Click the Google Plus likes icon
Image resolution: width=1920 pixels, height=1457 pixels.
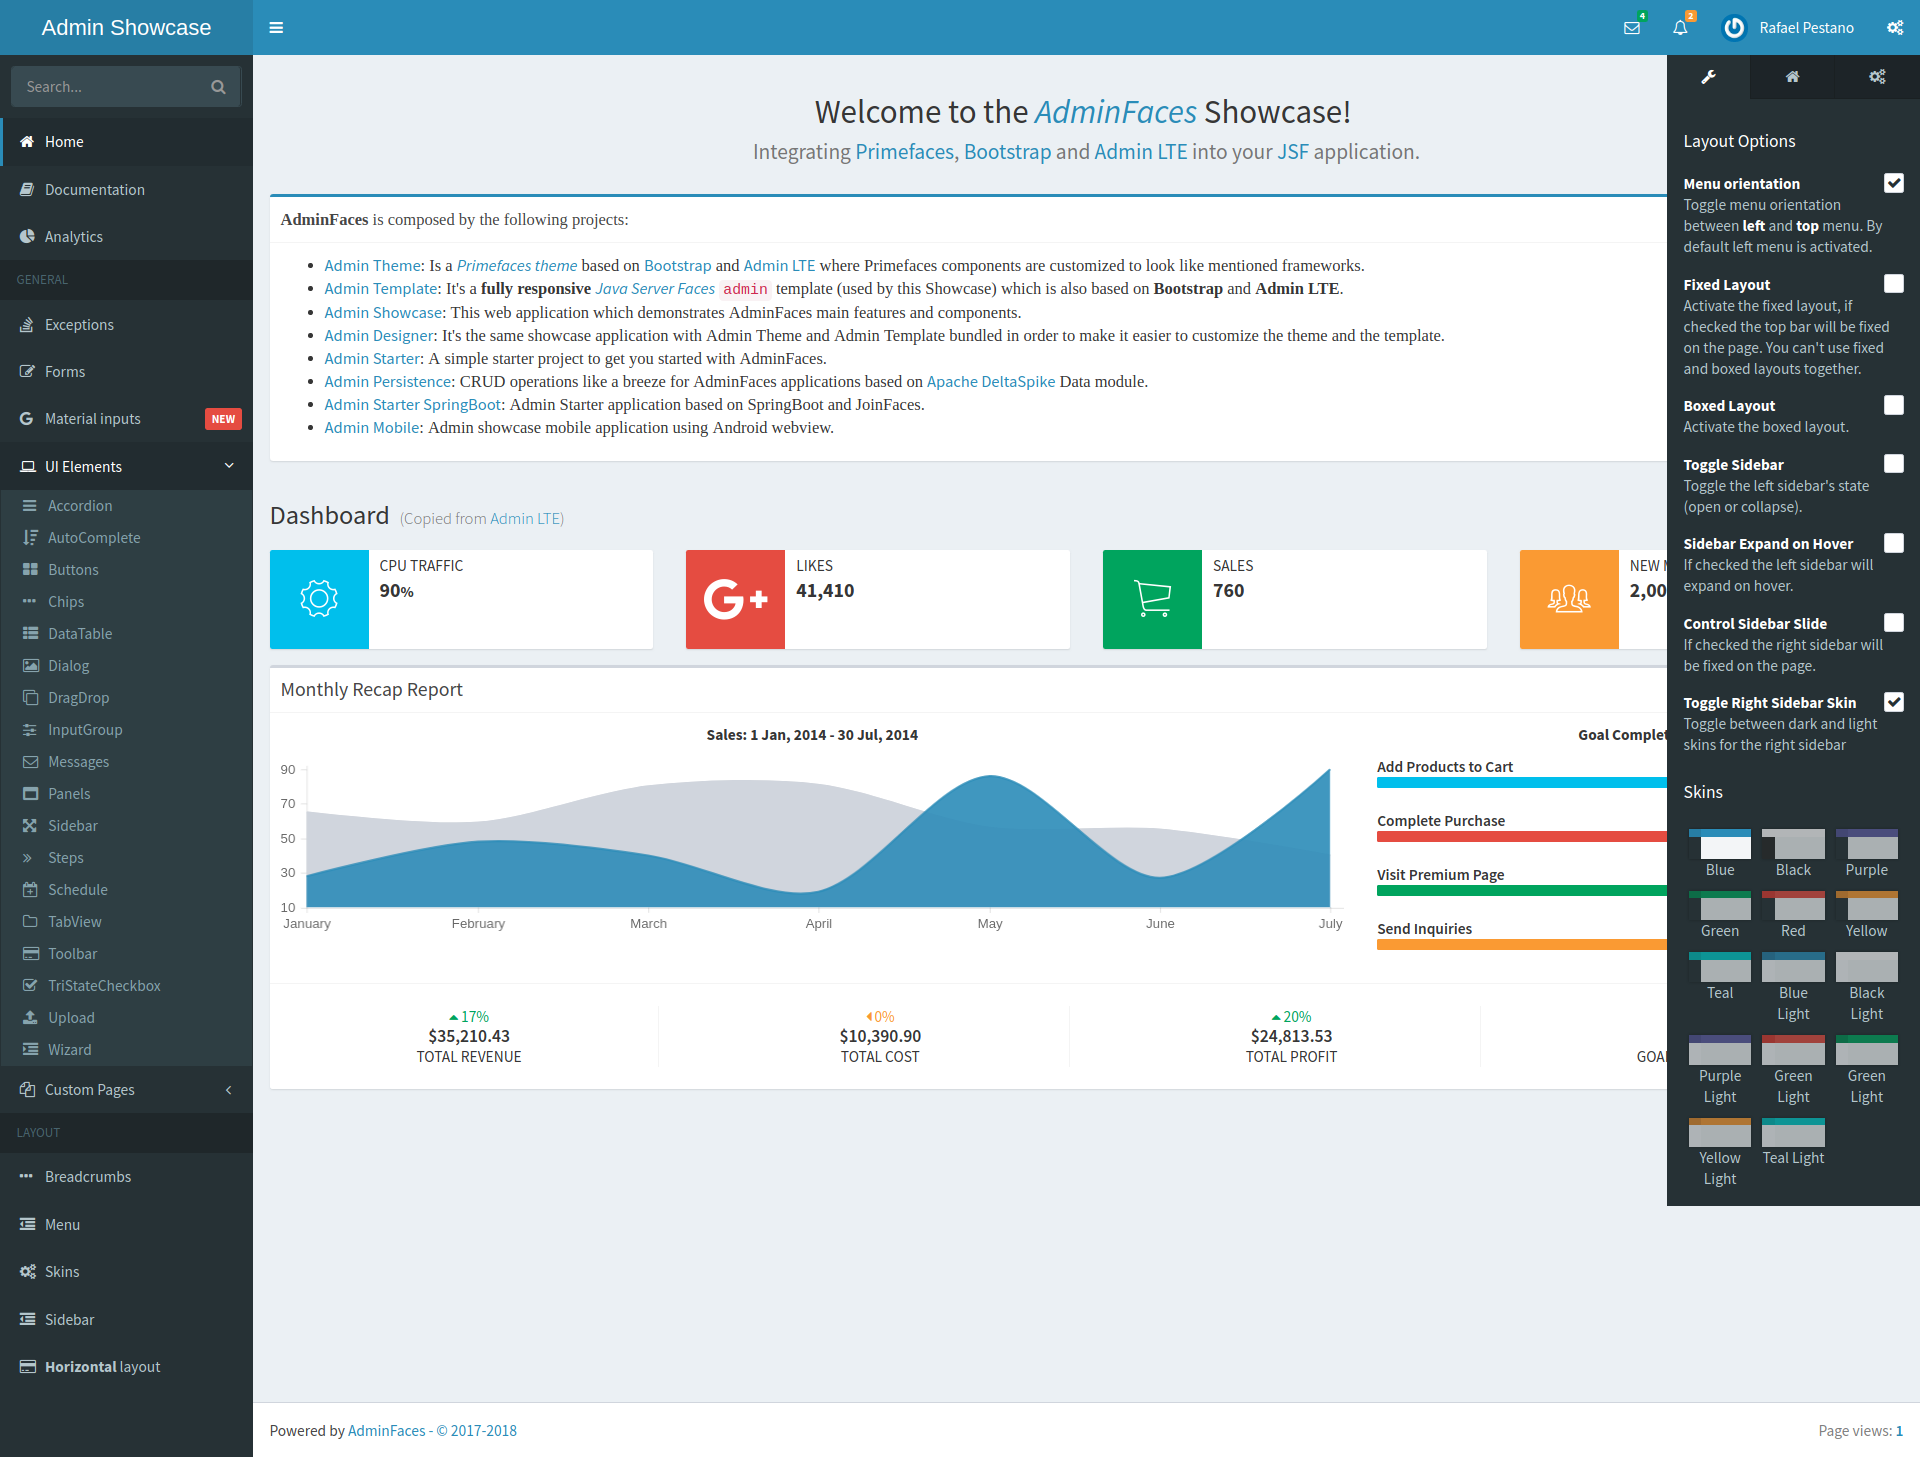tap(735, 599)
